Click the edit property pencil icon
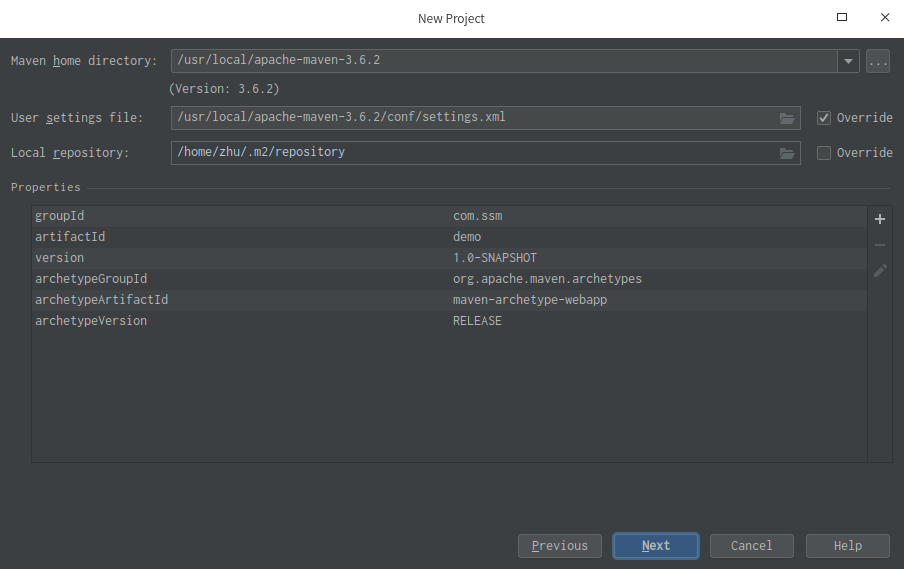Image resolution: width=904 pixels, height=569 pixels. point(880,271)
